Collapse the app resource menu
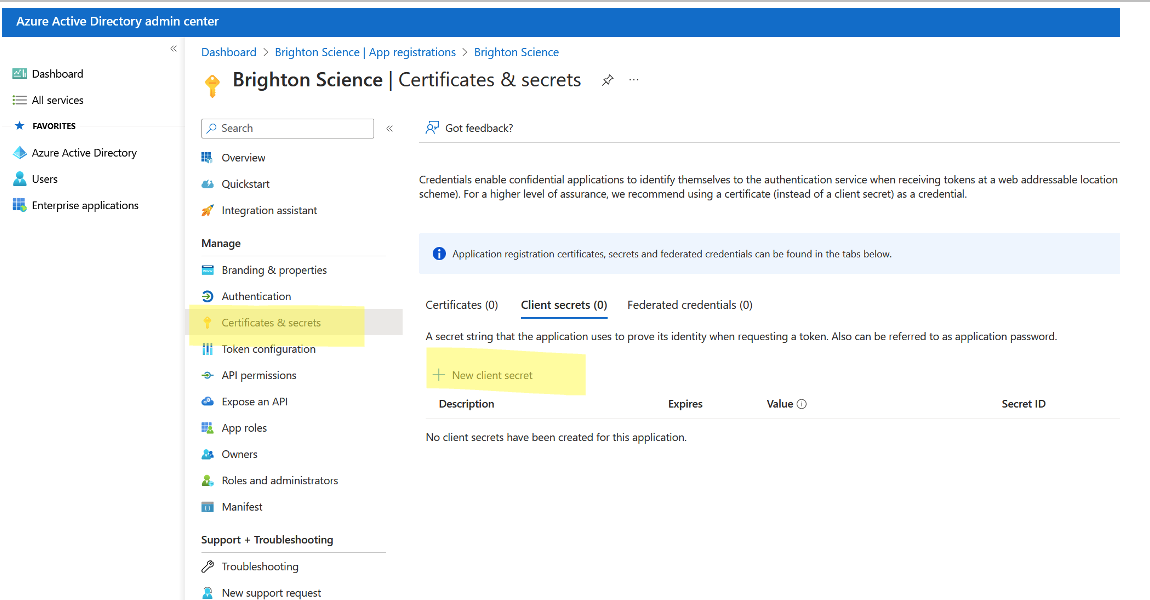This screenshot has height=600, width=1150. [390, 128]
